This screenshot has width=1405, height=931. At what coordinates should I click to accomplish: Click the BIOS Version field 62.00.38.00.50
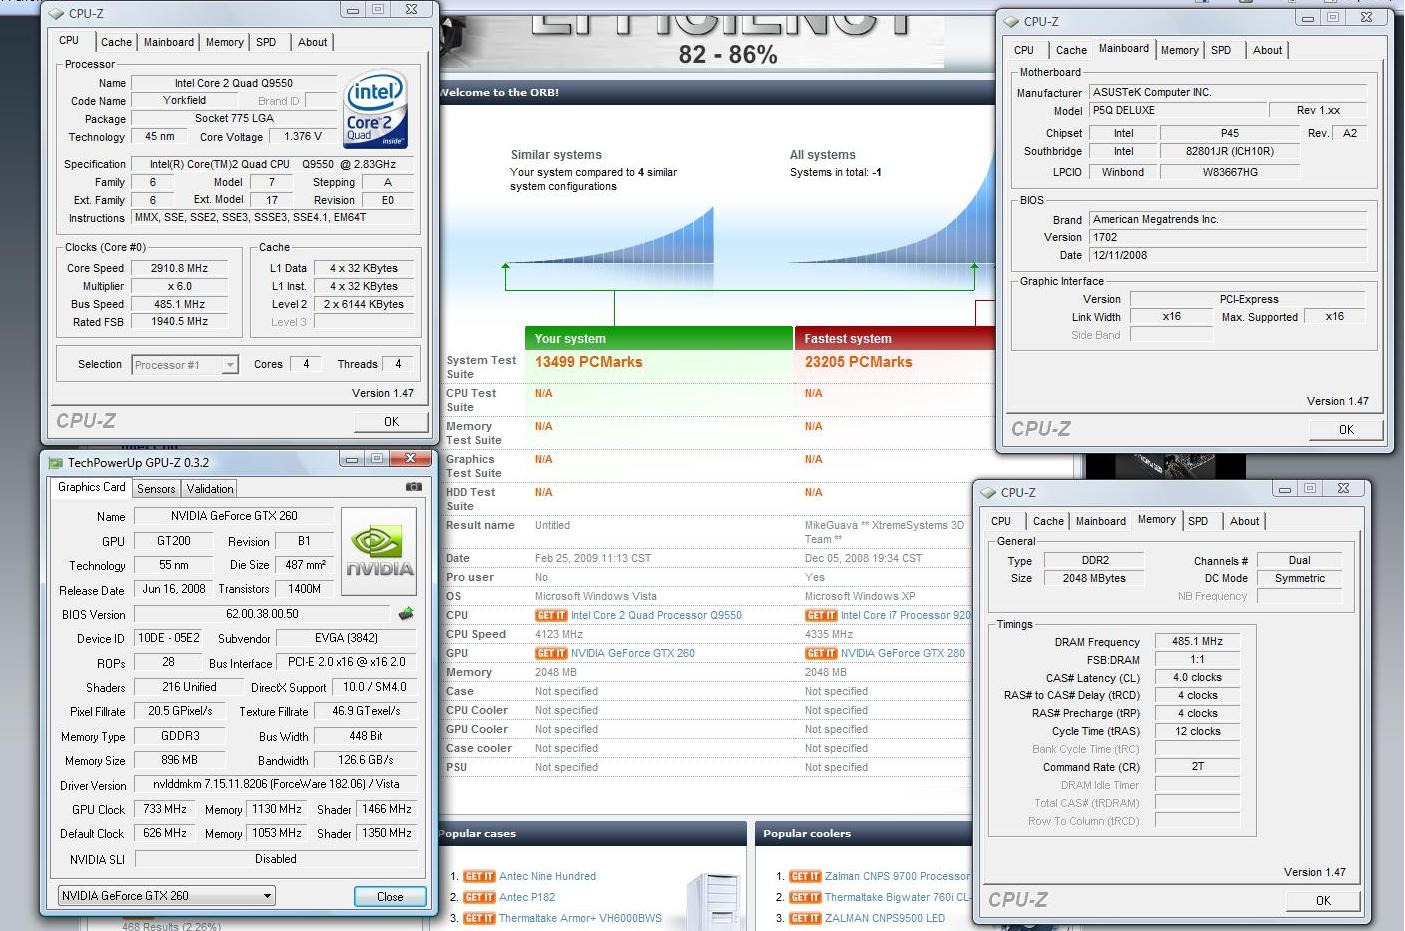262,614
